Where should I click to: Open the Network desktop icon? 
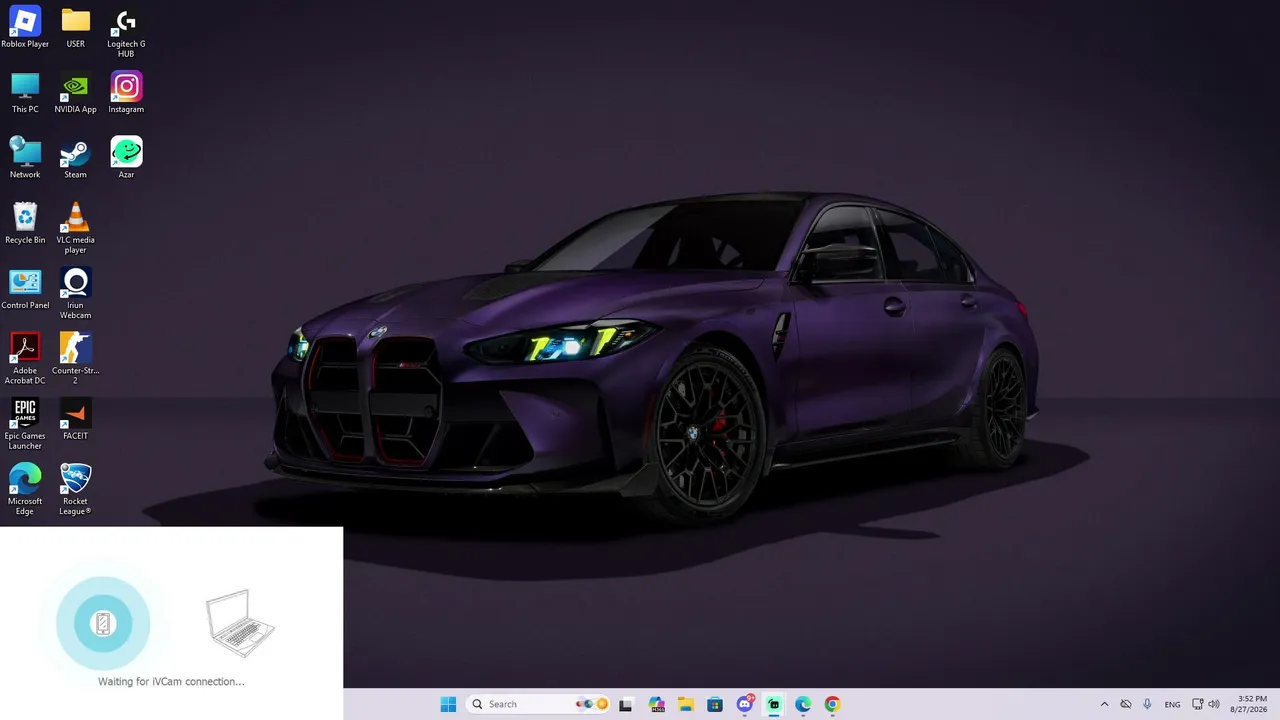pos(25,157)
